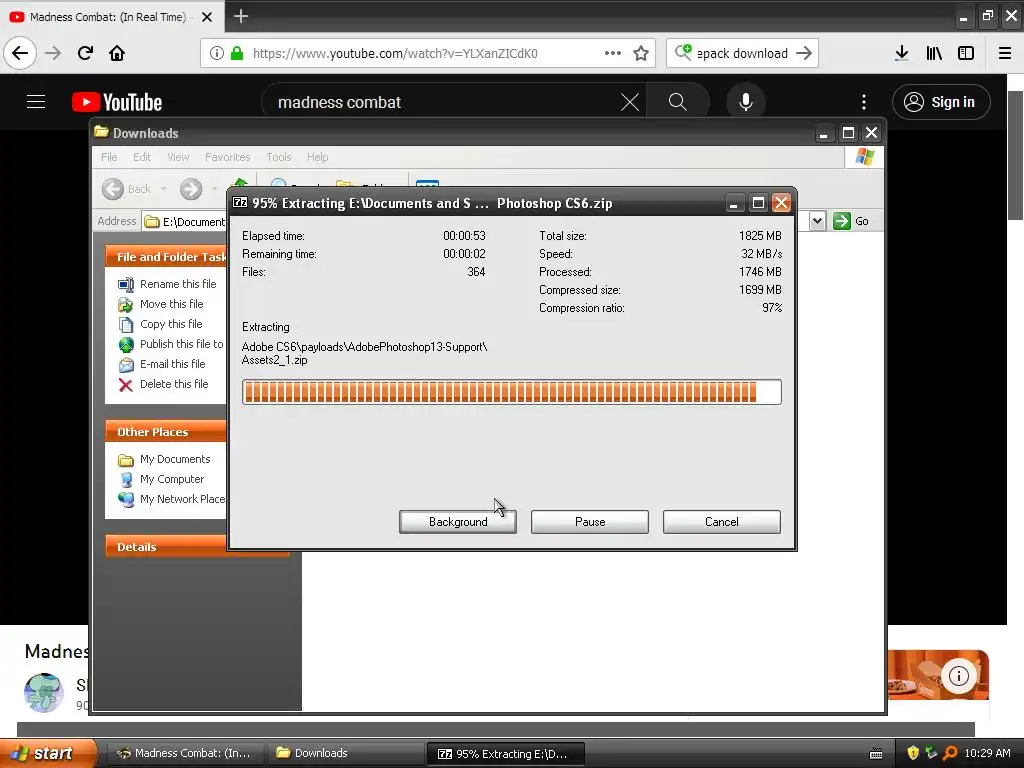Search with voice microphone button
Viewport: 1024px width, 768px height.
(746, 102)
